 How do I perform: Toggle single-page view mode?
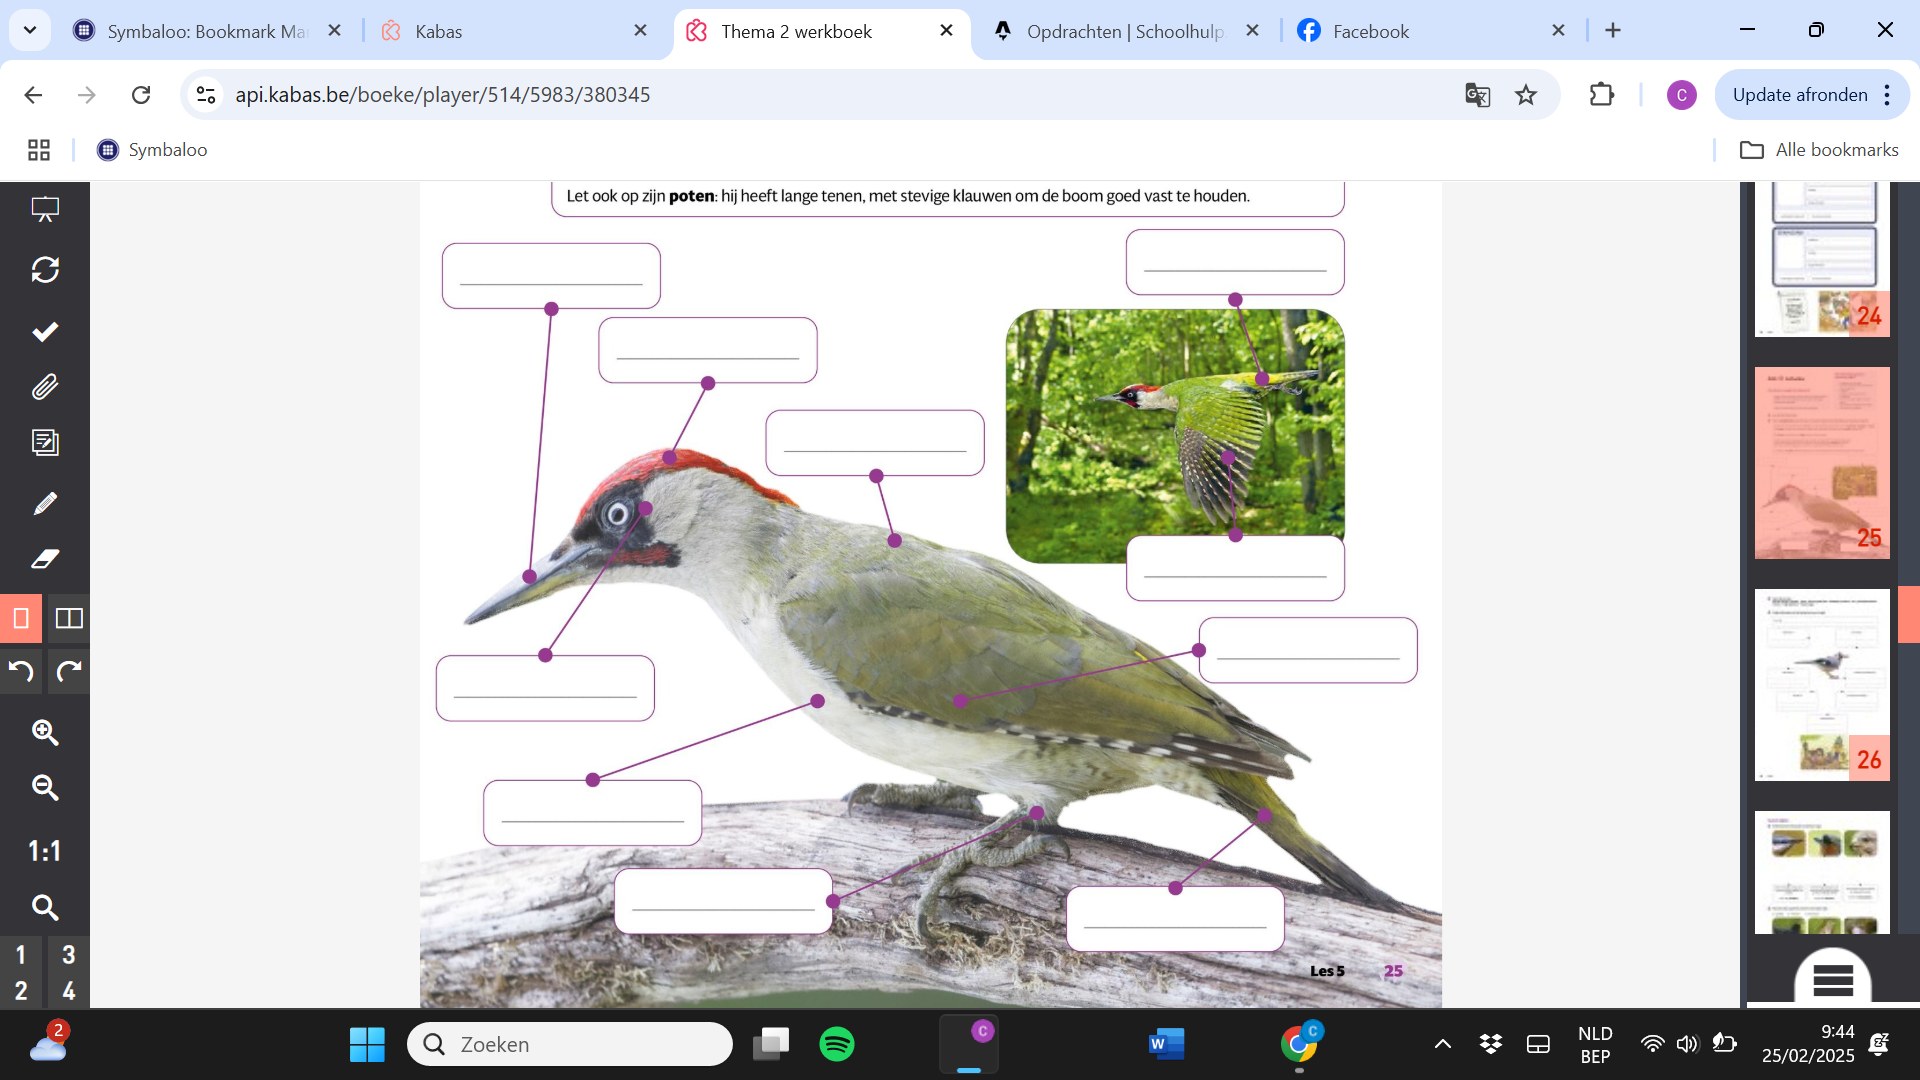22,618
